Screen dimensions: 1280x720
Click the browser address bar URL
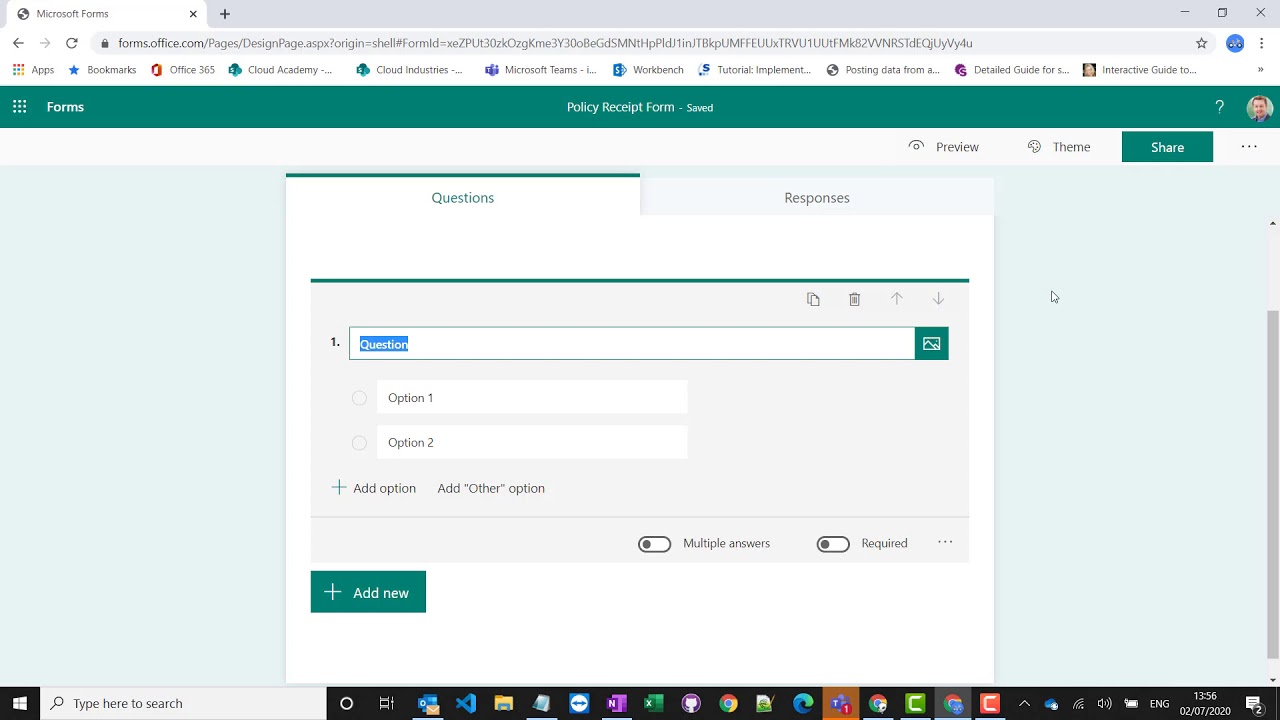click(545, 43)
